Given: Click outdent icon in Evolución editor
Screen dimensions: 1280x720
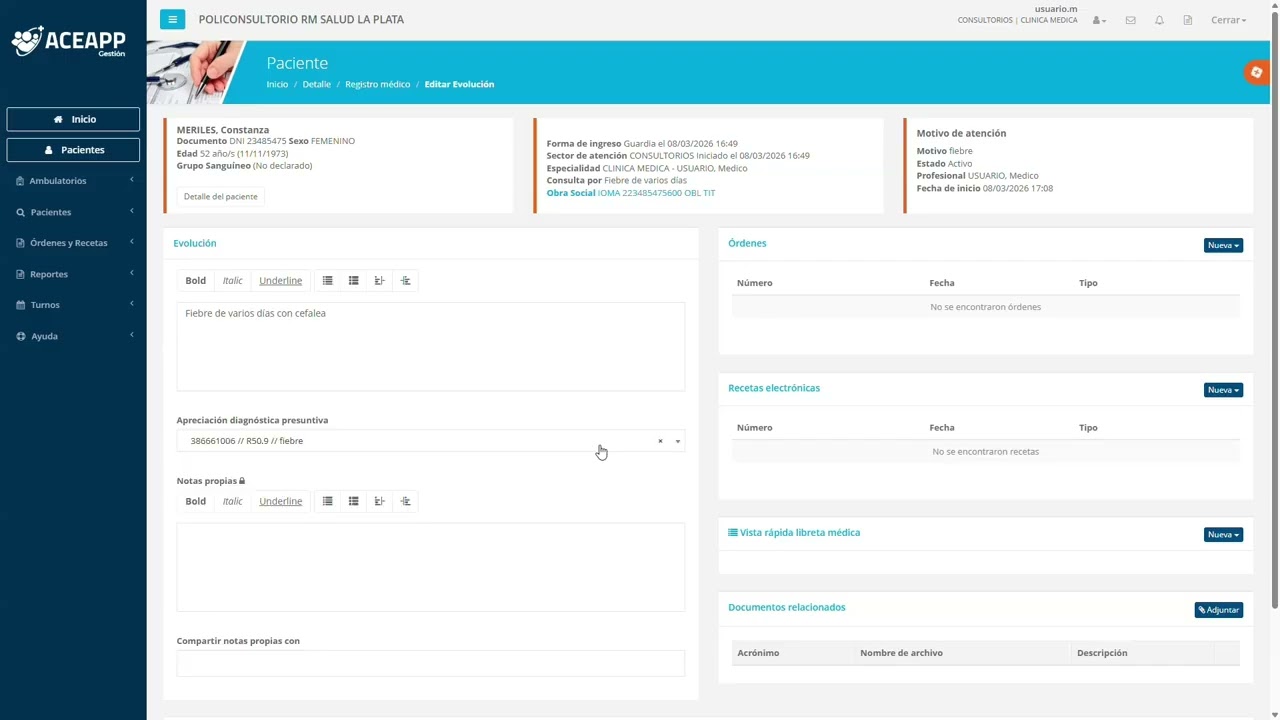Looking at the screenshot, I should 379,281.
